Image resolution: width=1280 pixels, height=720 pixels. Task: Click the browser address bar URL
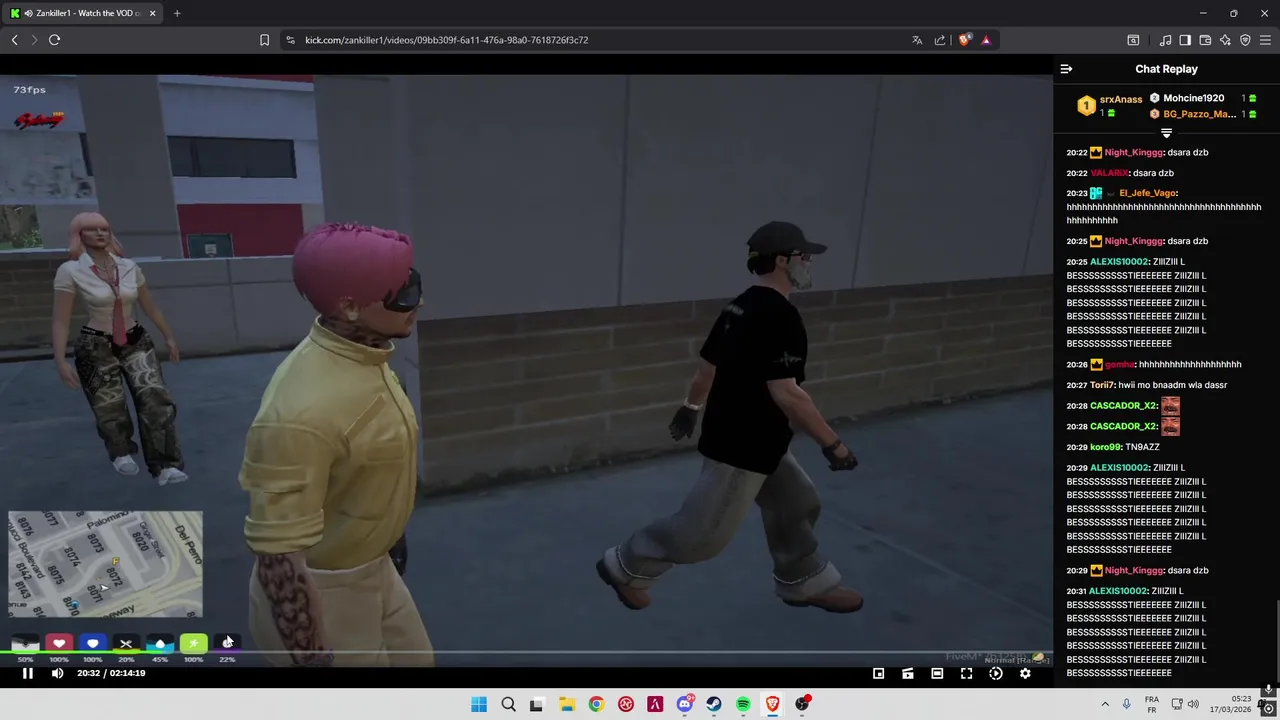point(446,40)
